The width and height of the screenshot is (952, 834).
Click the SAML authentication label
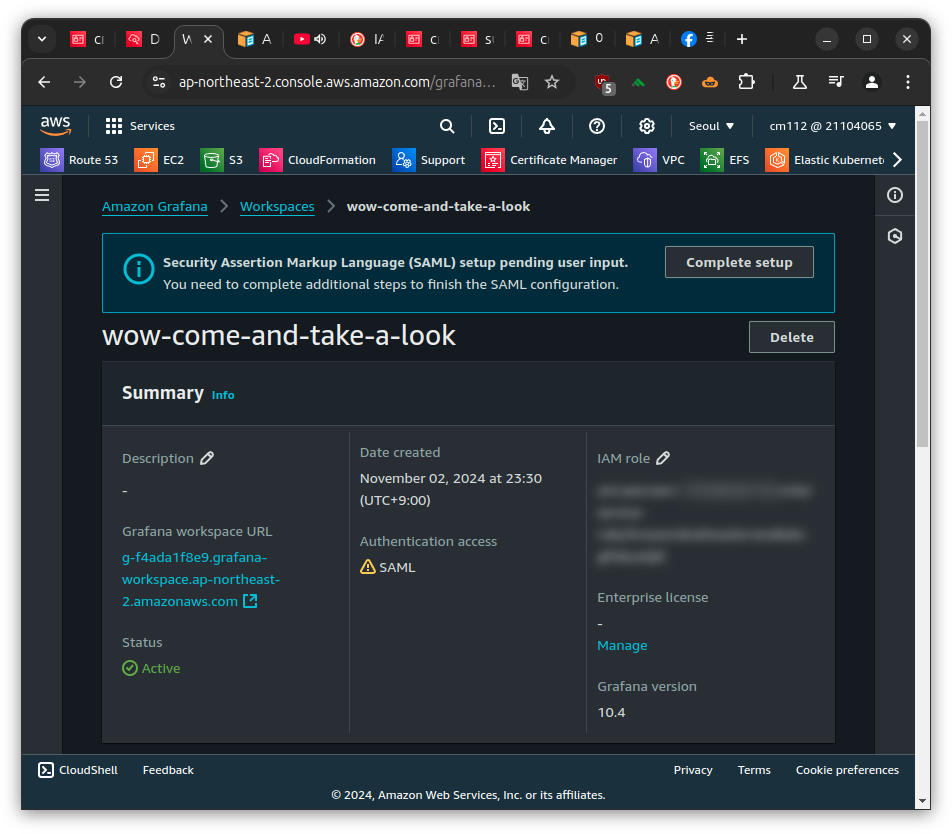[x=397, y=568]
